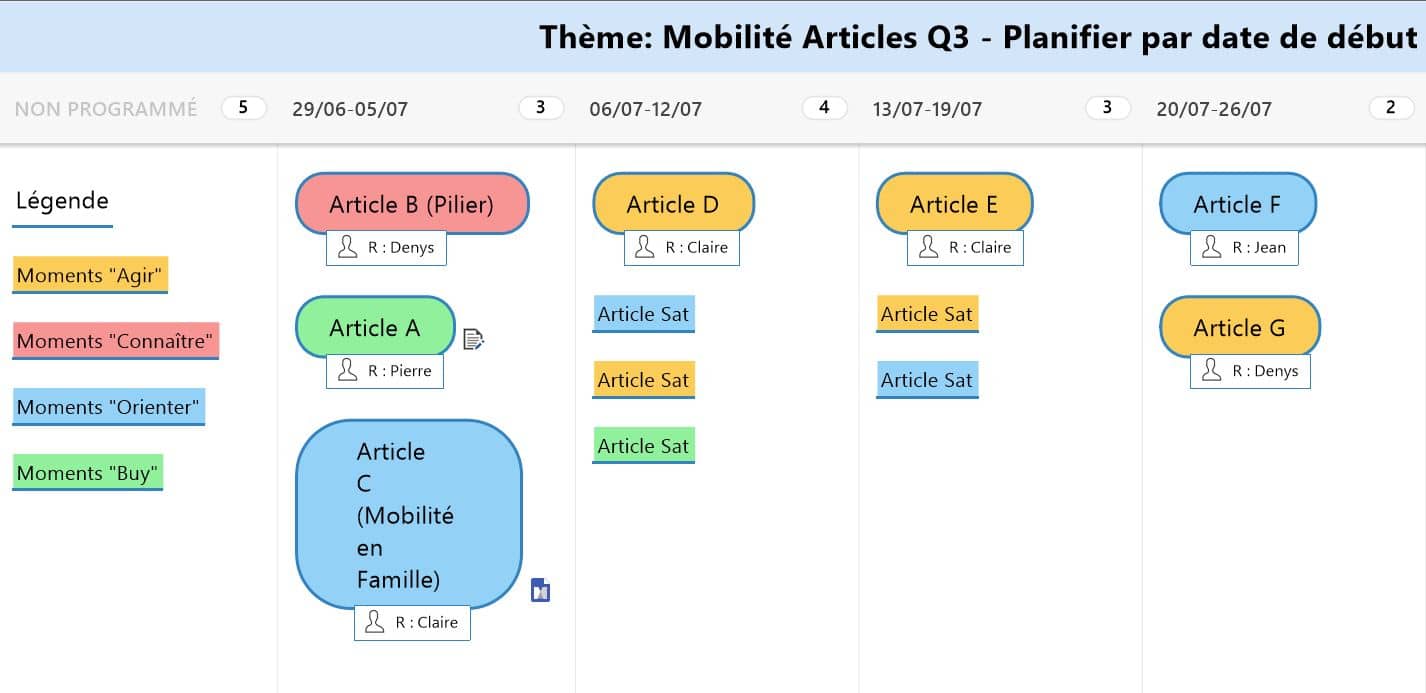This screenshot has height=693, width=1426.
Task: Select the Moments "Buy" legend item
Action: [x=88, y=473]
